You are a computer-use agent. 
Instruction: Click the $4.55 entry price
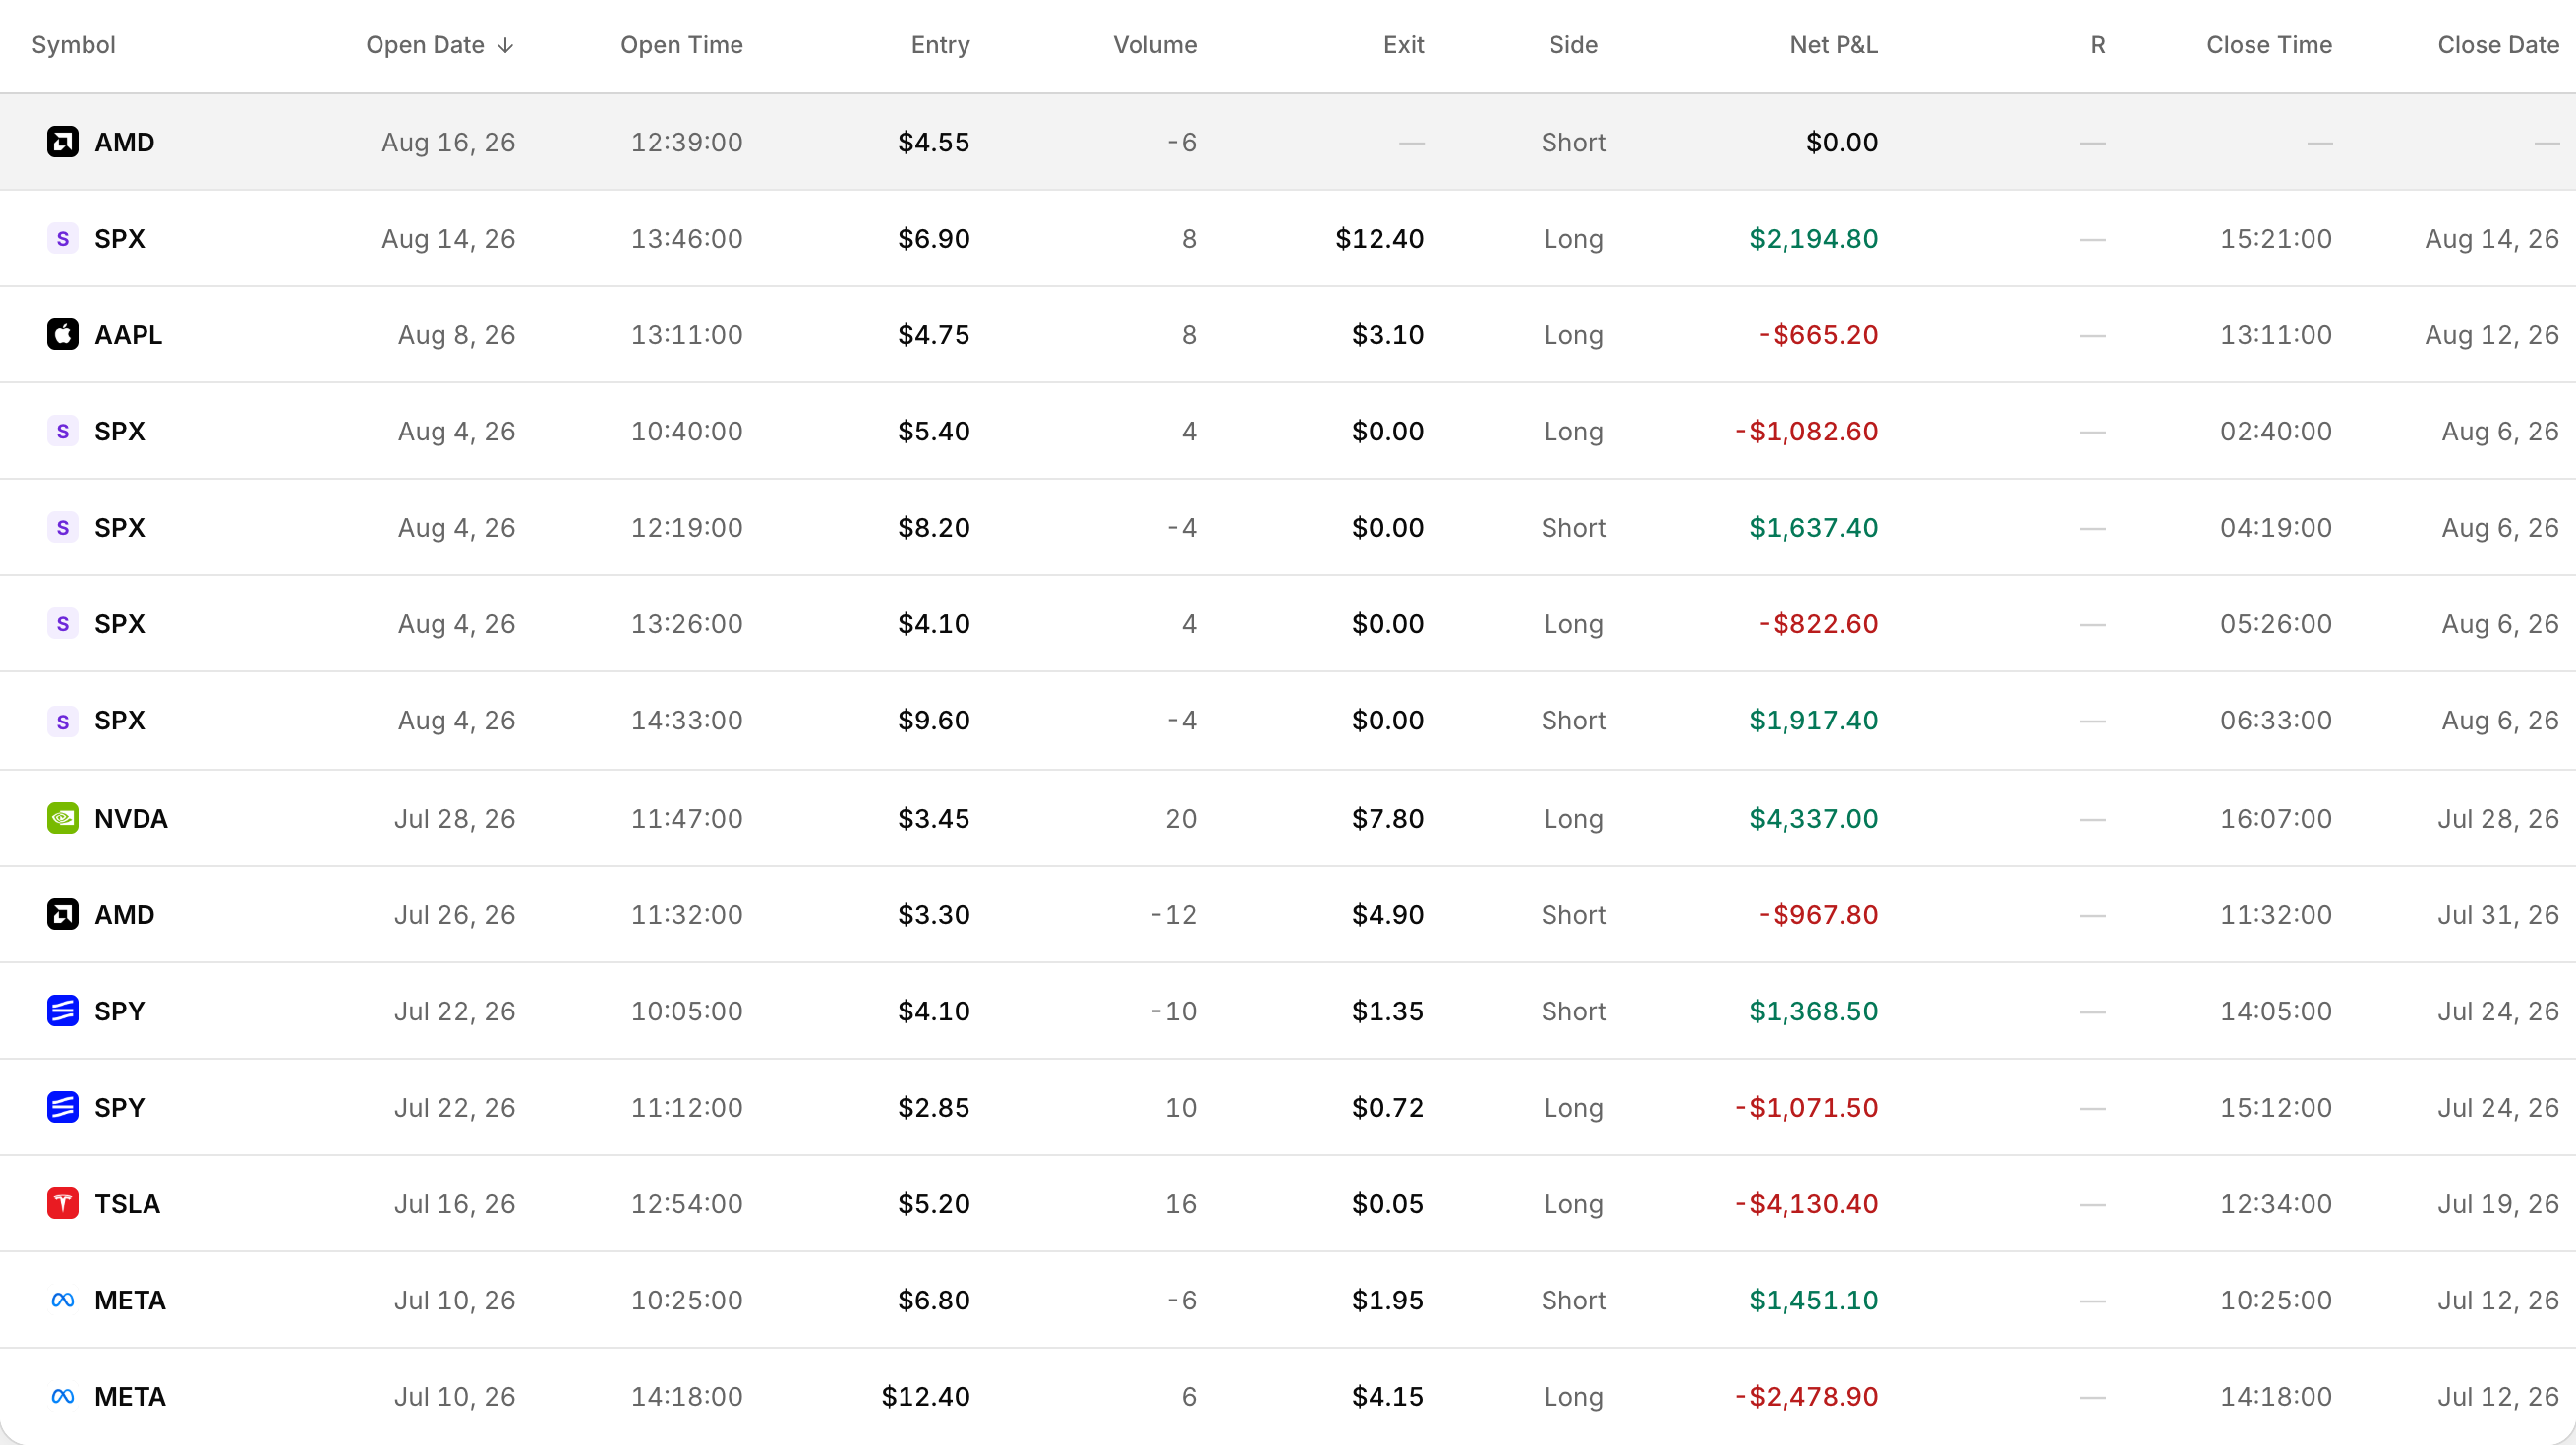coord(934,142)
